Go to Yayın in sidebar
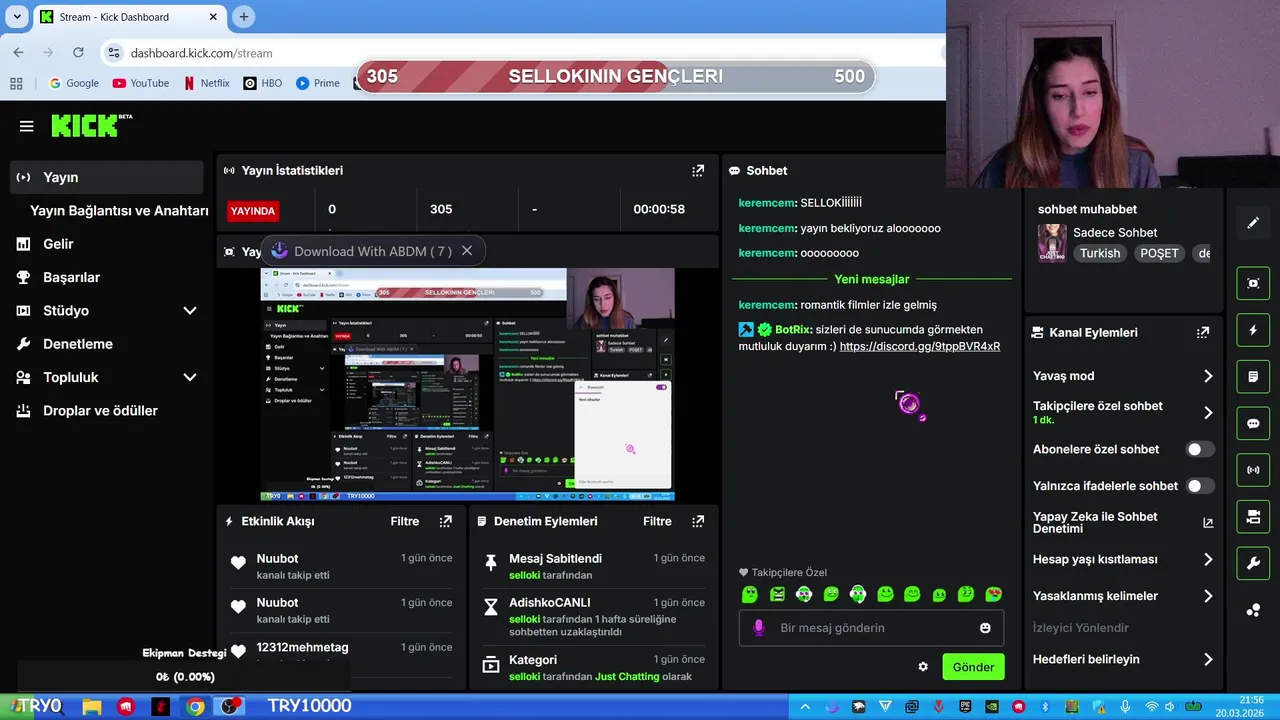Screen dimensions: 1280x720 point(106,177)
